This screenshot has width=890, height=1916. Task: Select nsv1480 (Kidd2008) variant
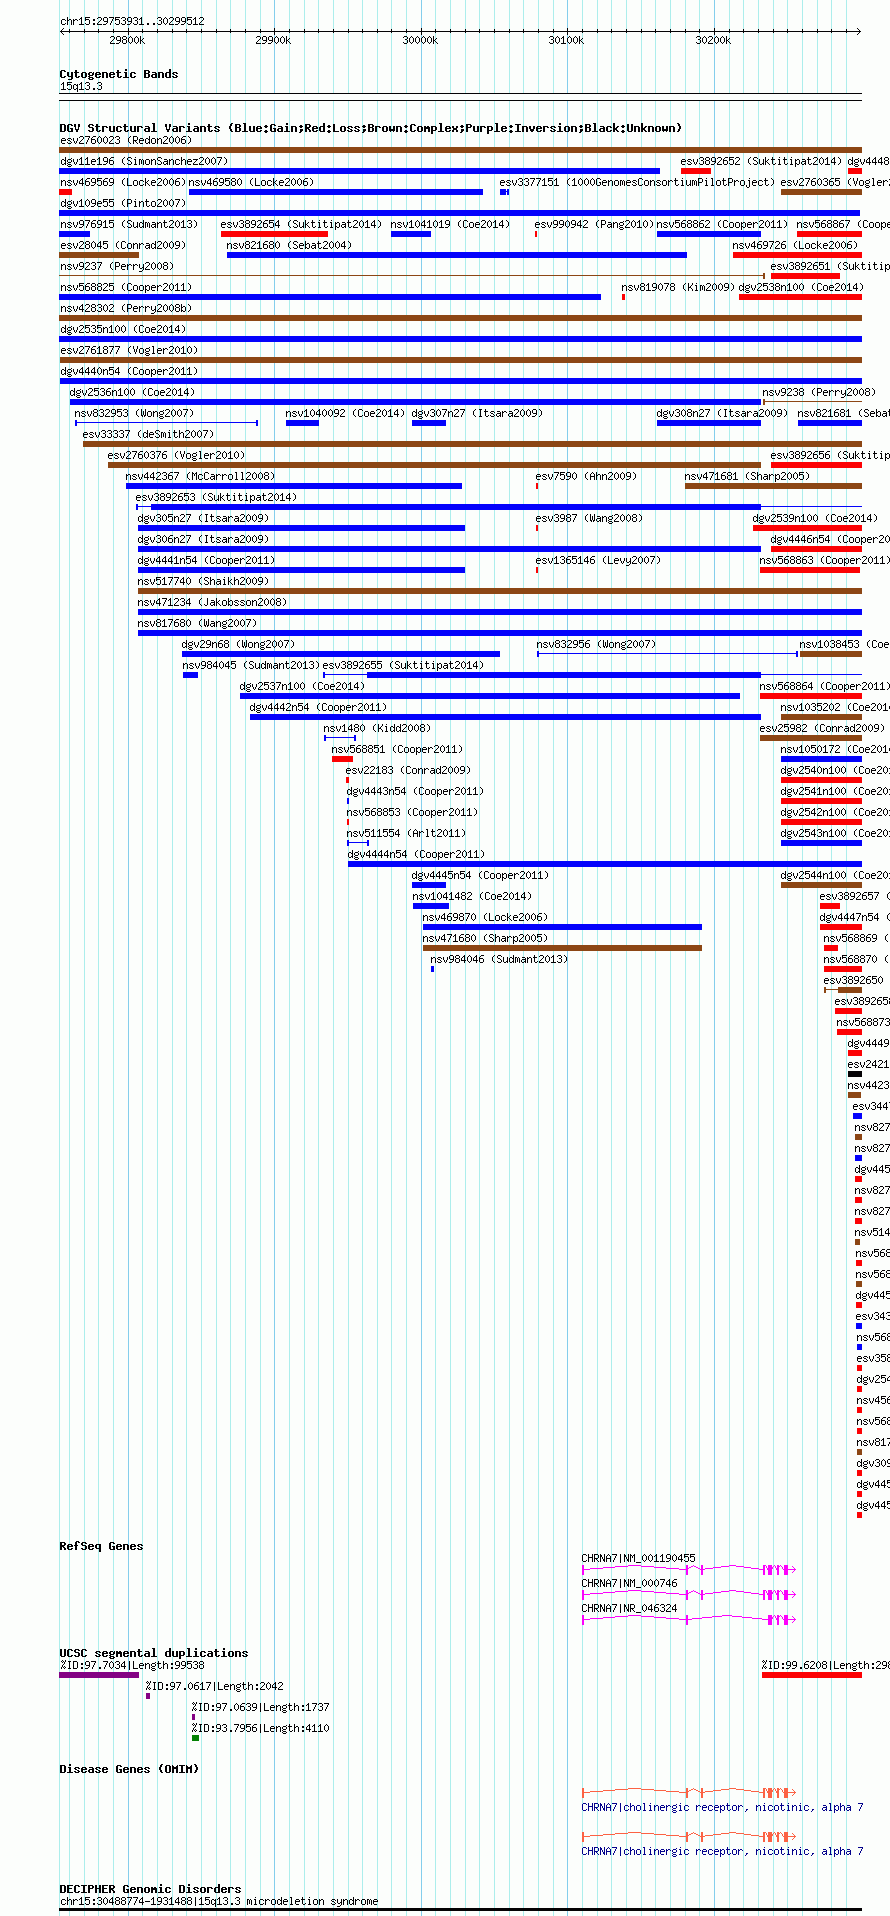[x=377, y=729]
